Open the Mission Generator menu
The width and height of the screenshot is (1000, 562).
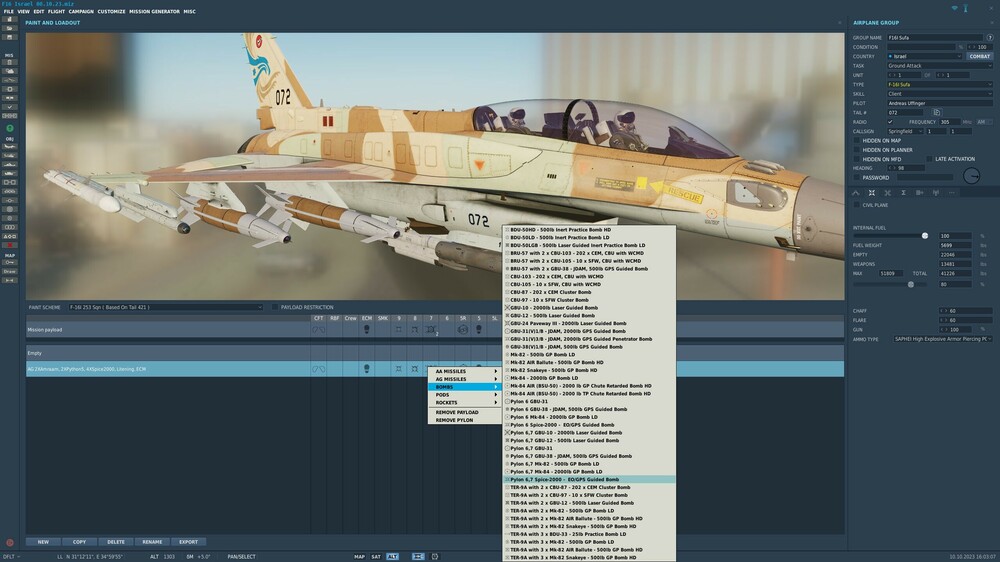(x=154, y=11)
